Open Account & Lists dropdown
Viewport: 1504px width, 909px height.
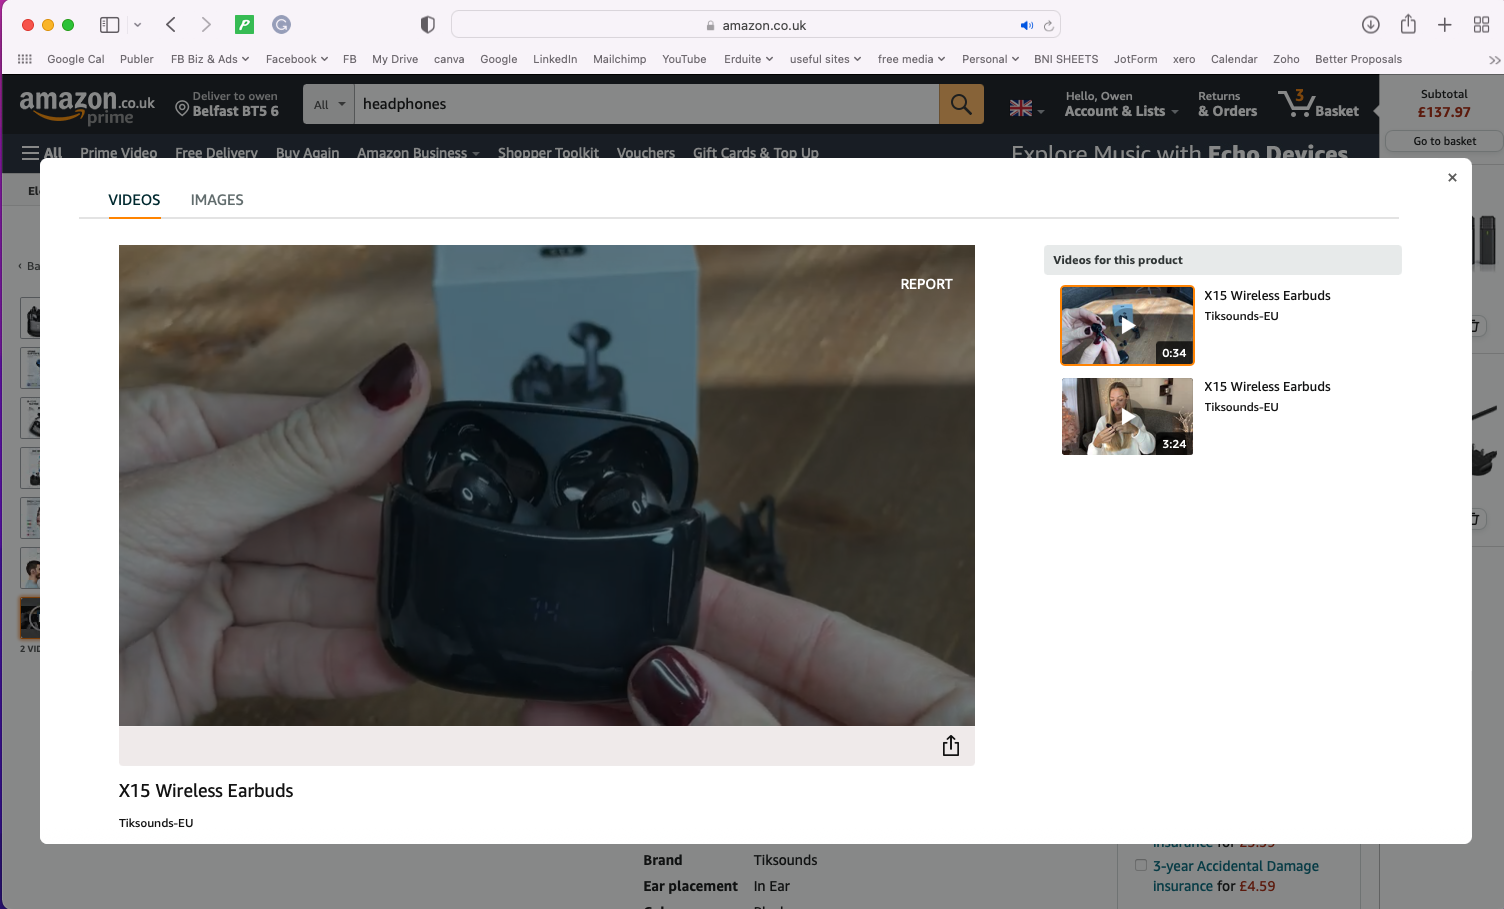1121,104
